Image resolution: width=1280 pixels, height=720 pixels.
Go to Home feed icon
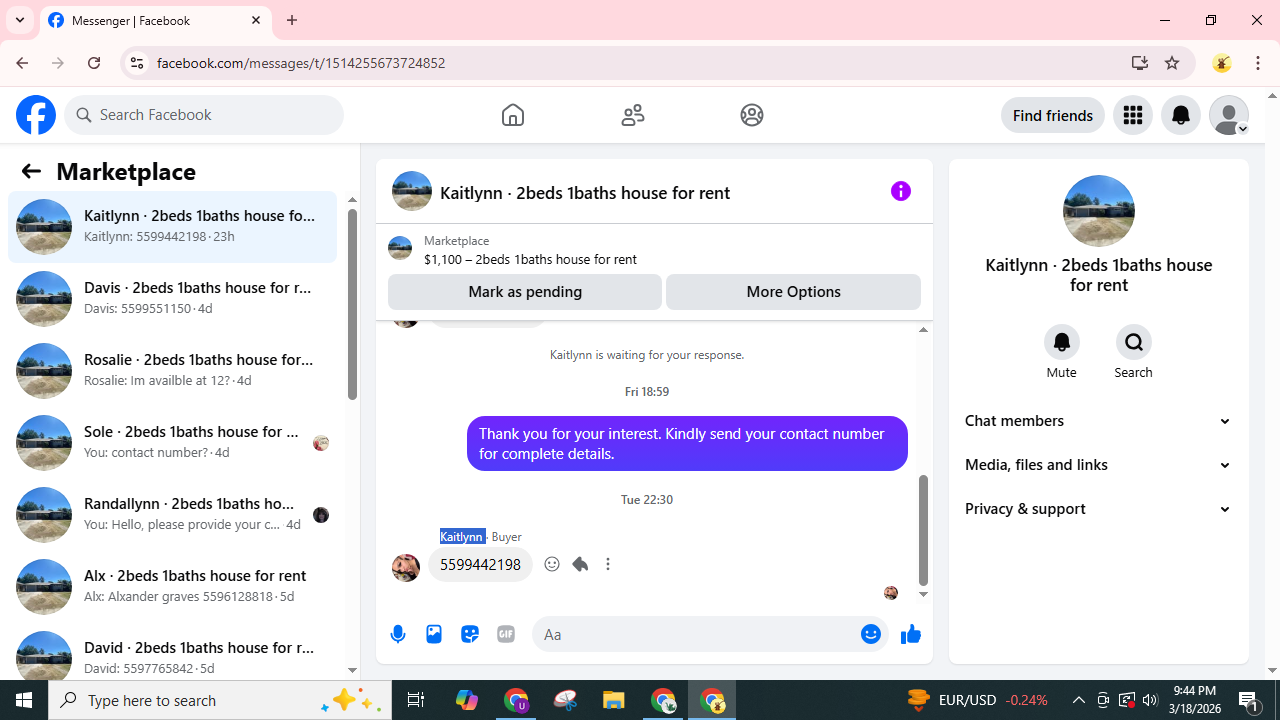tap(513, 115)
